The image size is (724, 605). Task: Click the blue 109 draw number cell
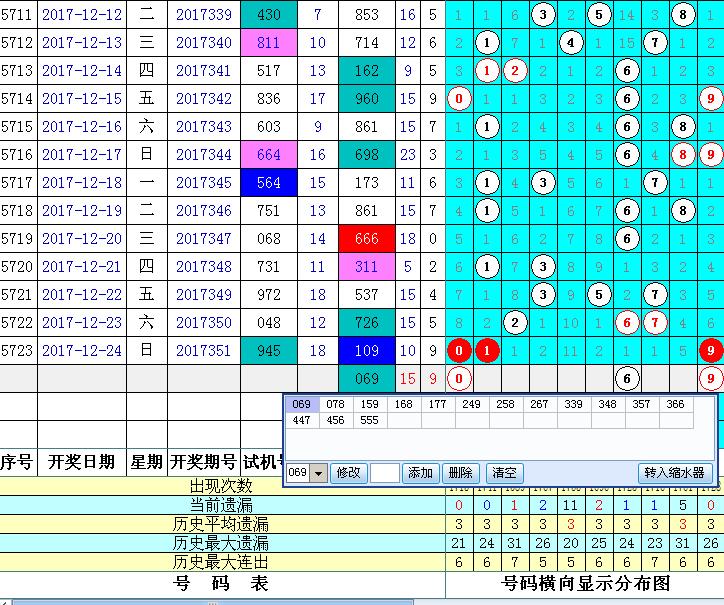367,351
